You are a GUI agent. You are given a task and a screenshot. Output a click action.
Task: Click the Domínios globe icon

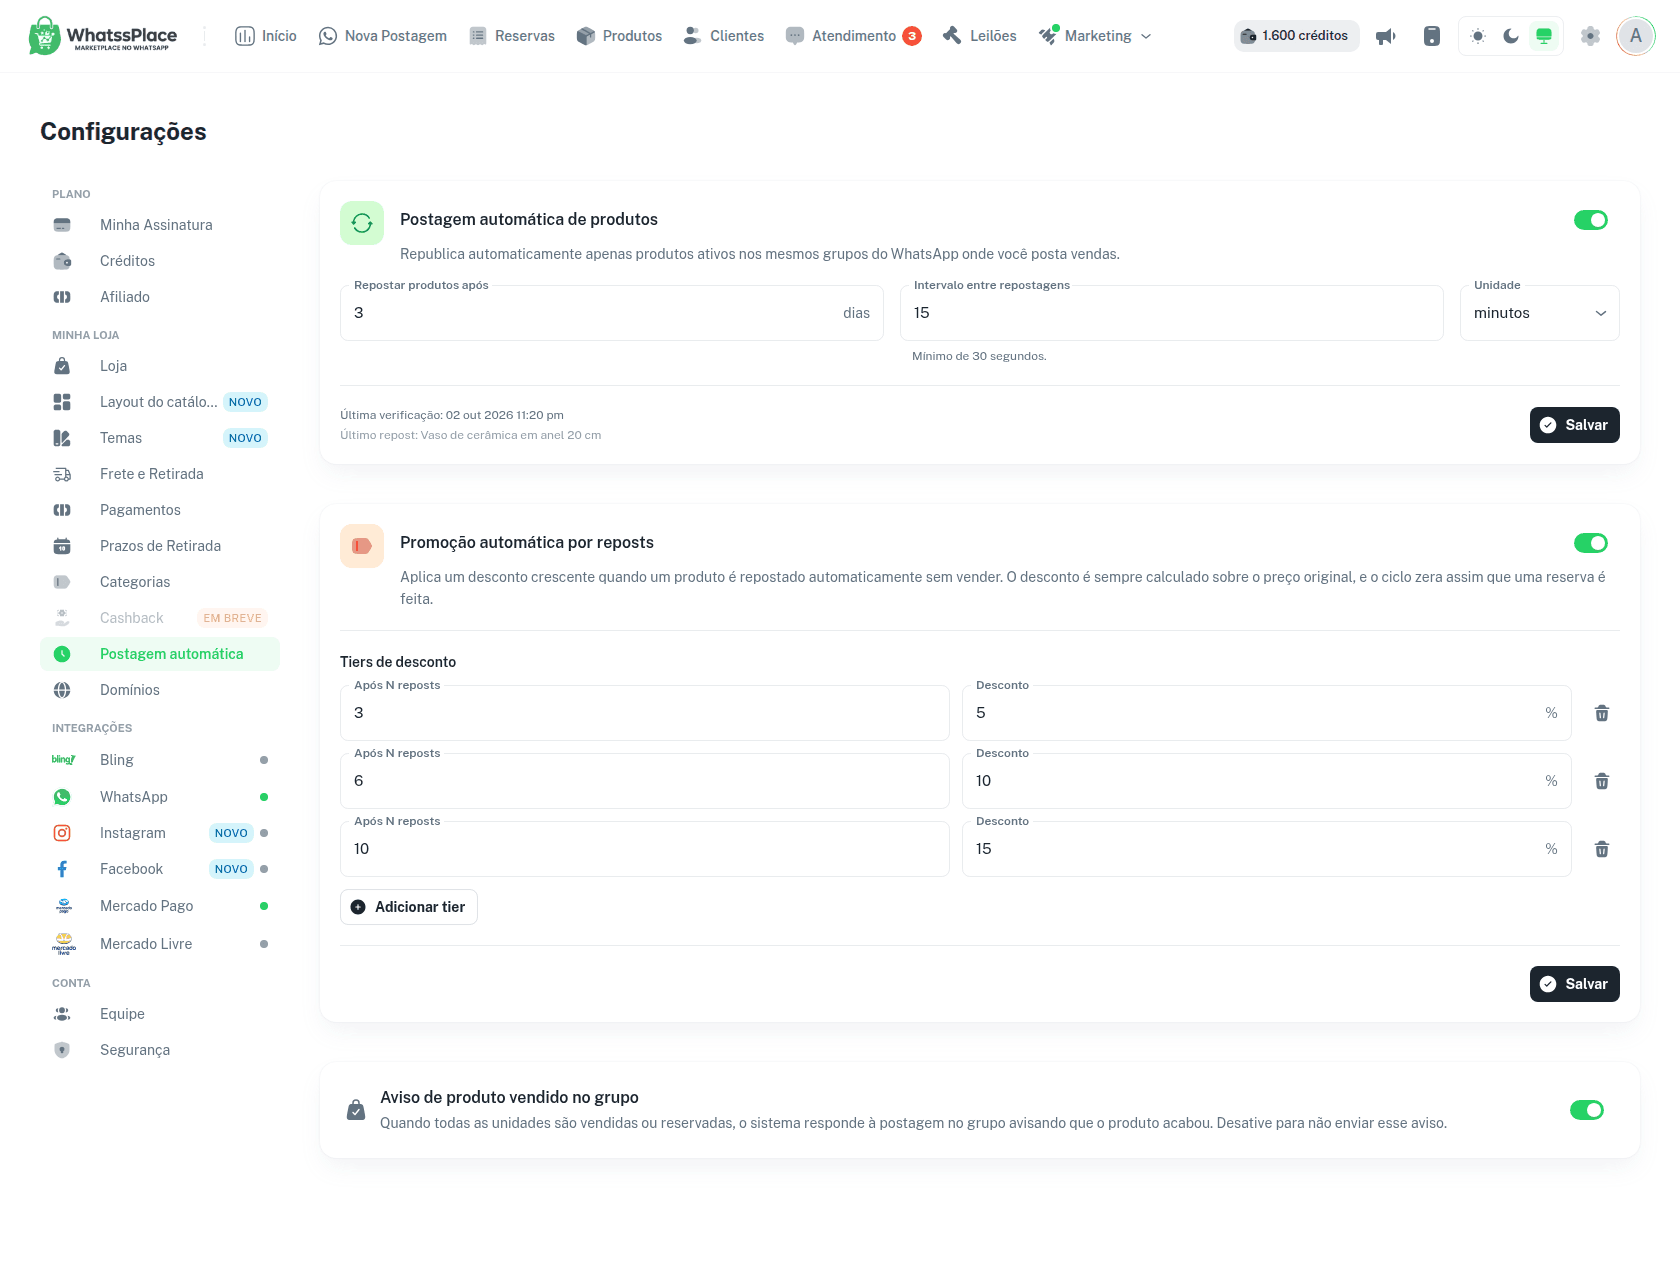62,690
